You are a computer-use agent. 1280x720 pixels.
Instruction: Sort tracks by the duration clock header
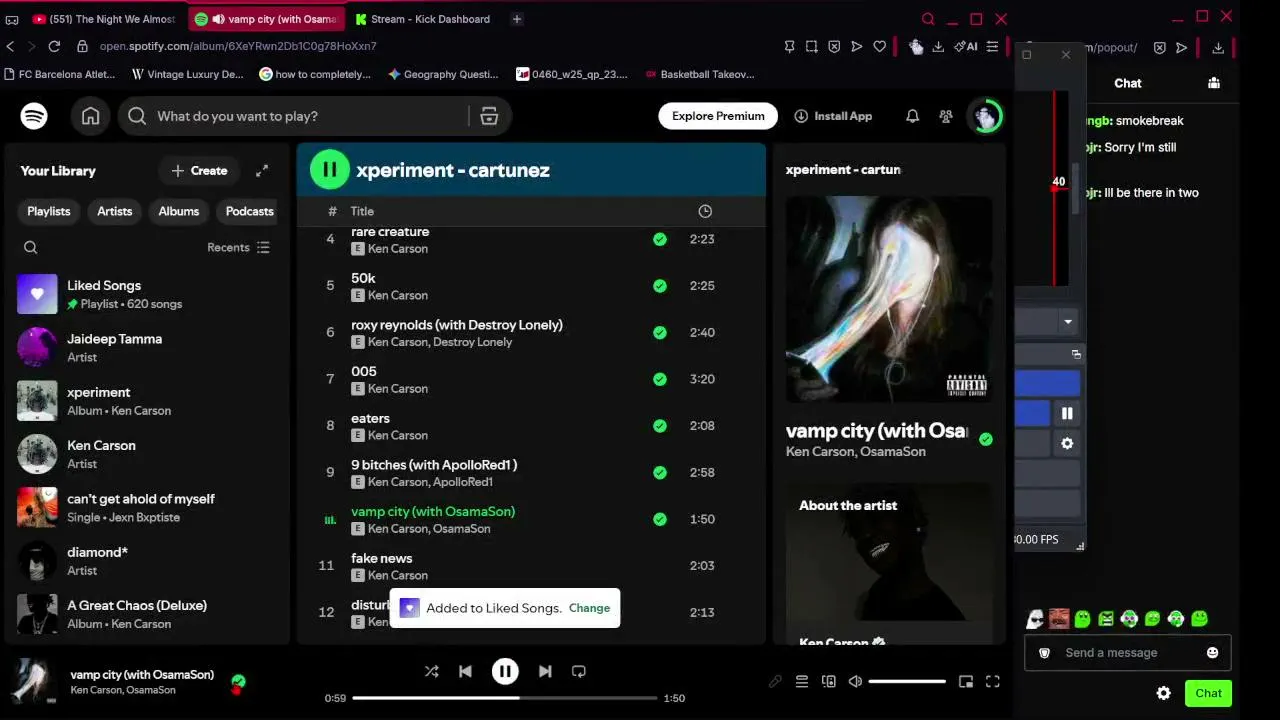[705, 211]
